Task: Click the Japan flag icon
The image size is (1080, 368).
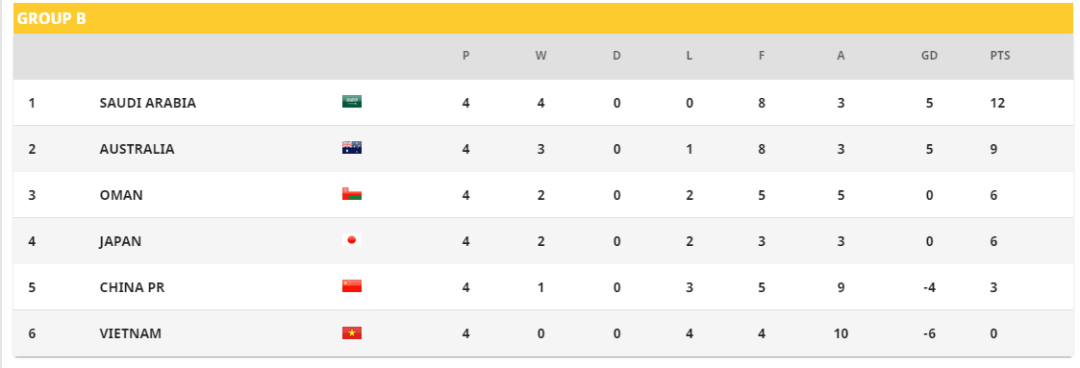Action: click(352, 241)
